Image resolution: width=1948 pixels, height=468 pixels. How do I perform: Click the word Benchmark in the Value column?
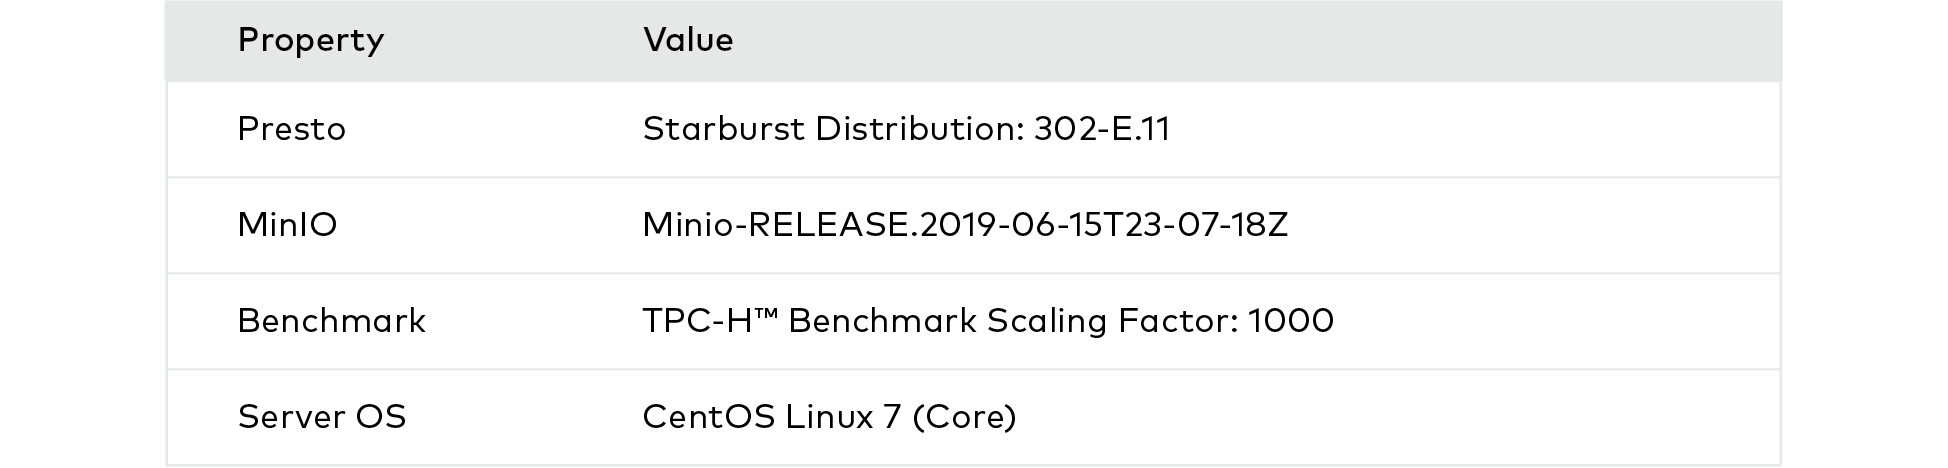point(882,321)
